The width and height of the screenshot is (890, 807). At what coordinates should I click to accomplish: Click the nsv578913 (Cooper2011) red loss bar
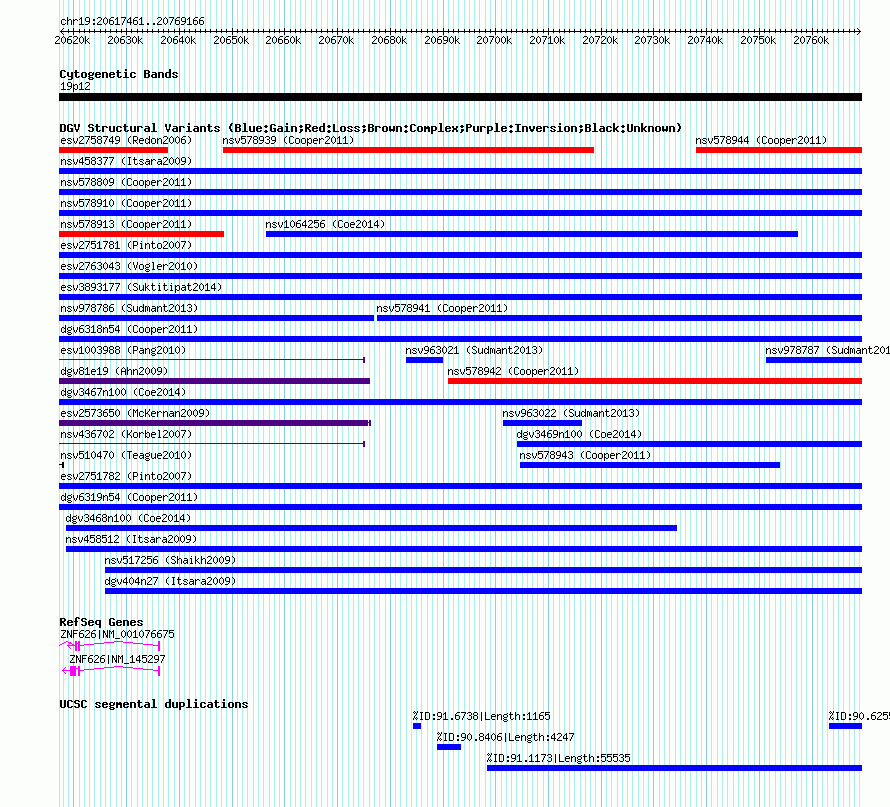click(x=141, y=234)
